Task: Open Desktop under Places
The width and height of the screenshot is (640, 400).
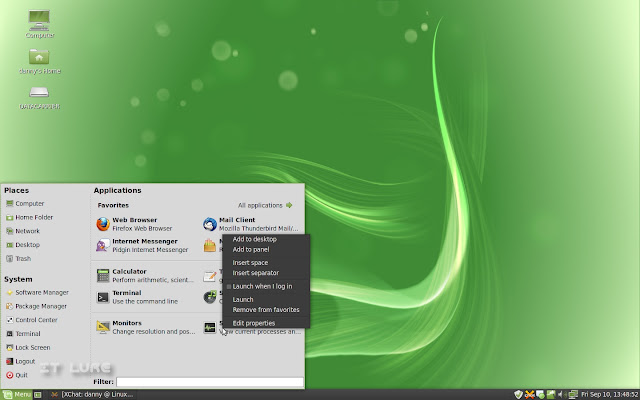Action: pos(23,245)
